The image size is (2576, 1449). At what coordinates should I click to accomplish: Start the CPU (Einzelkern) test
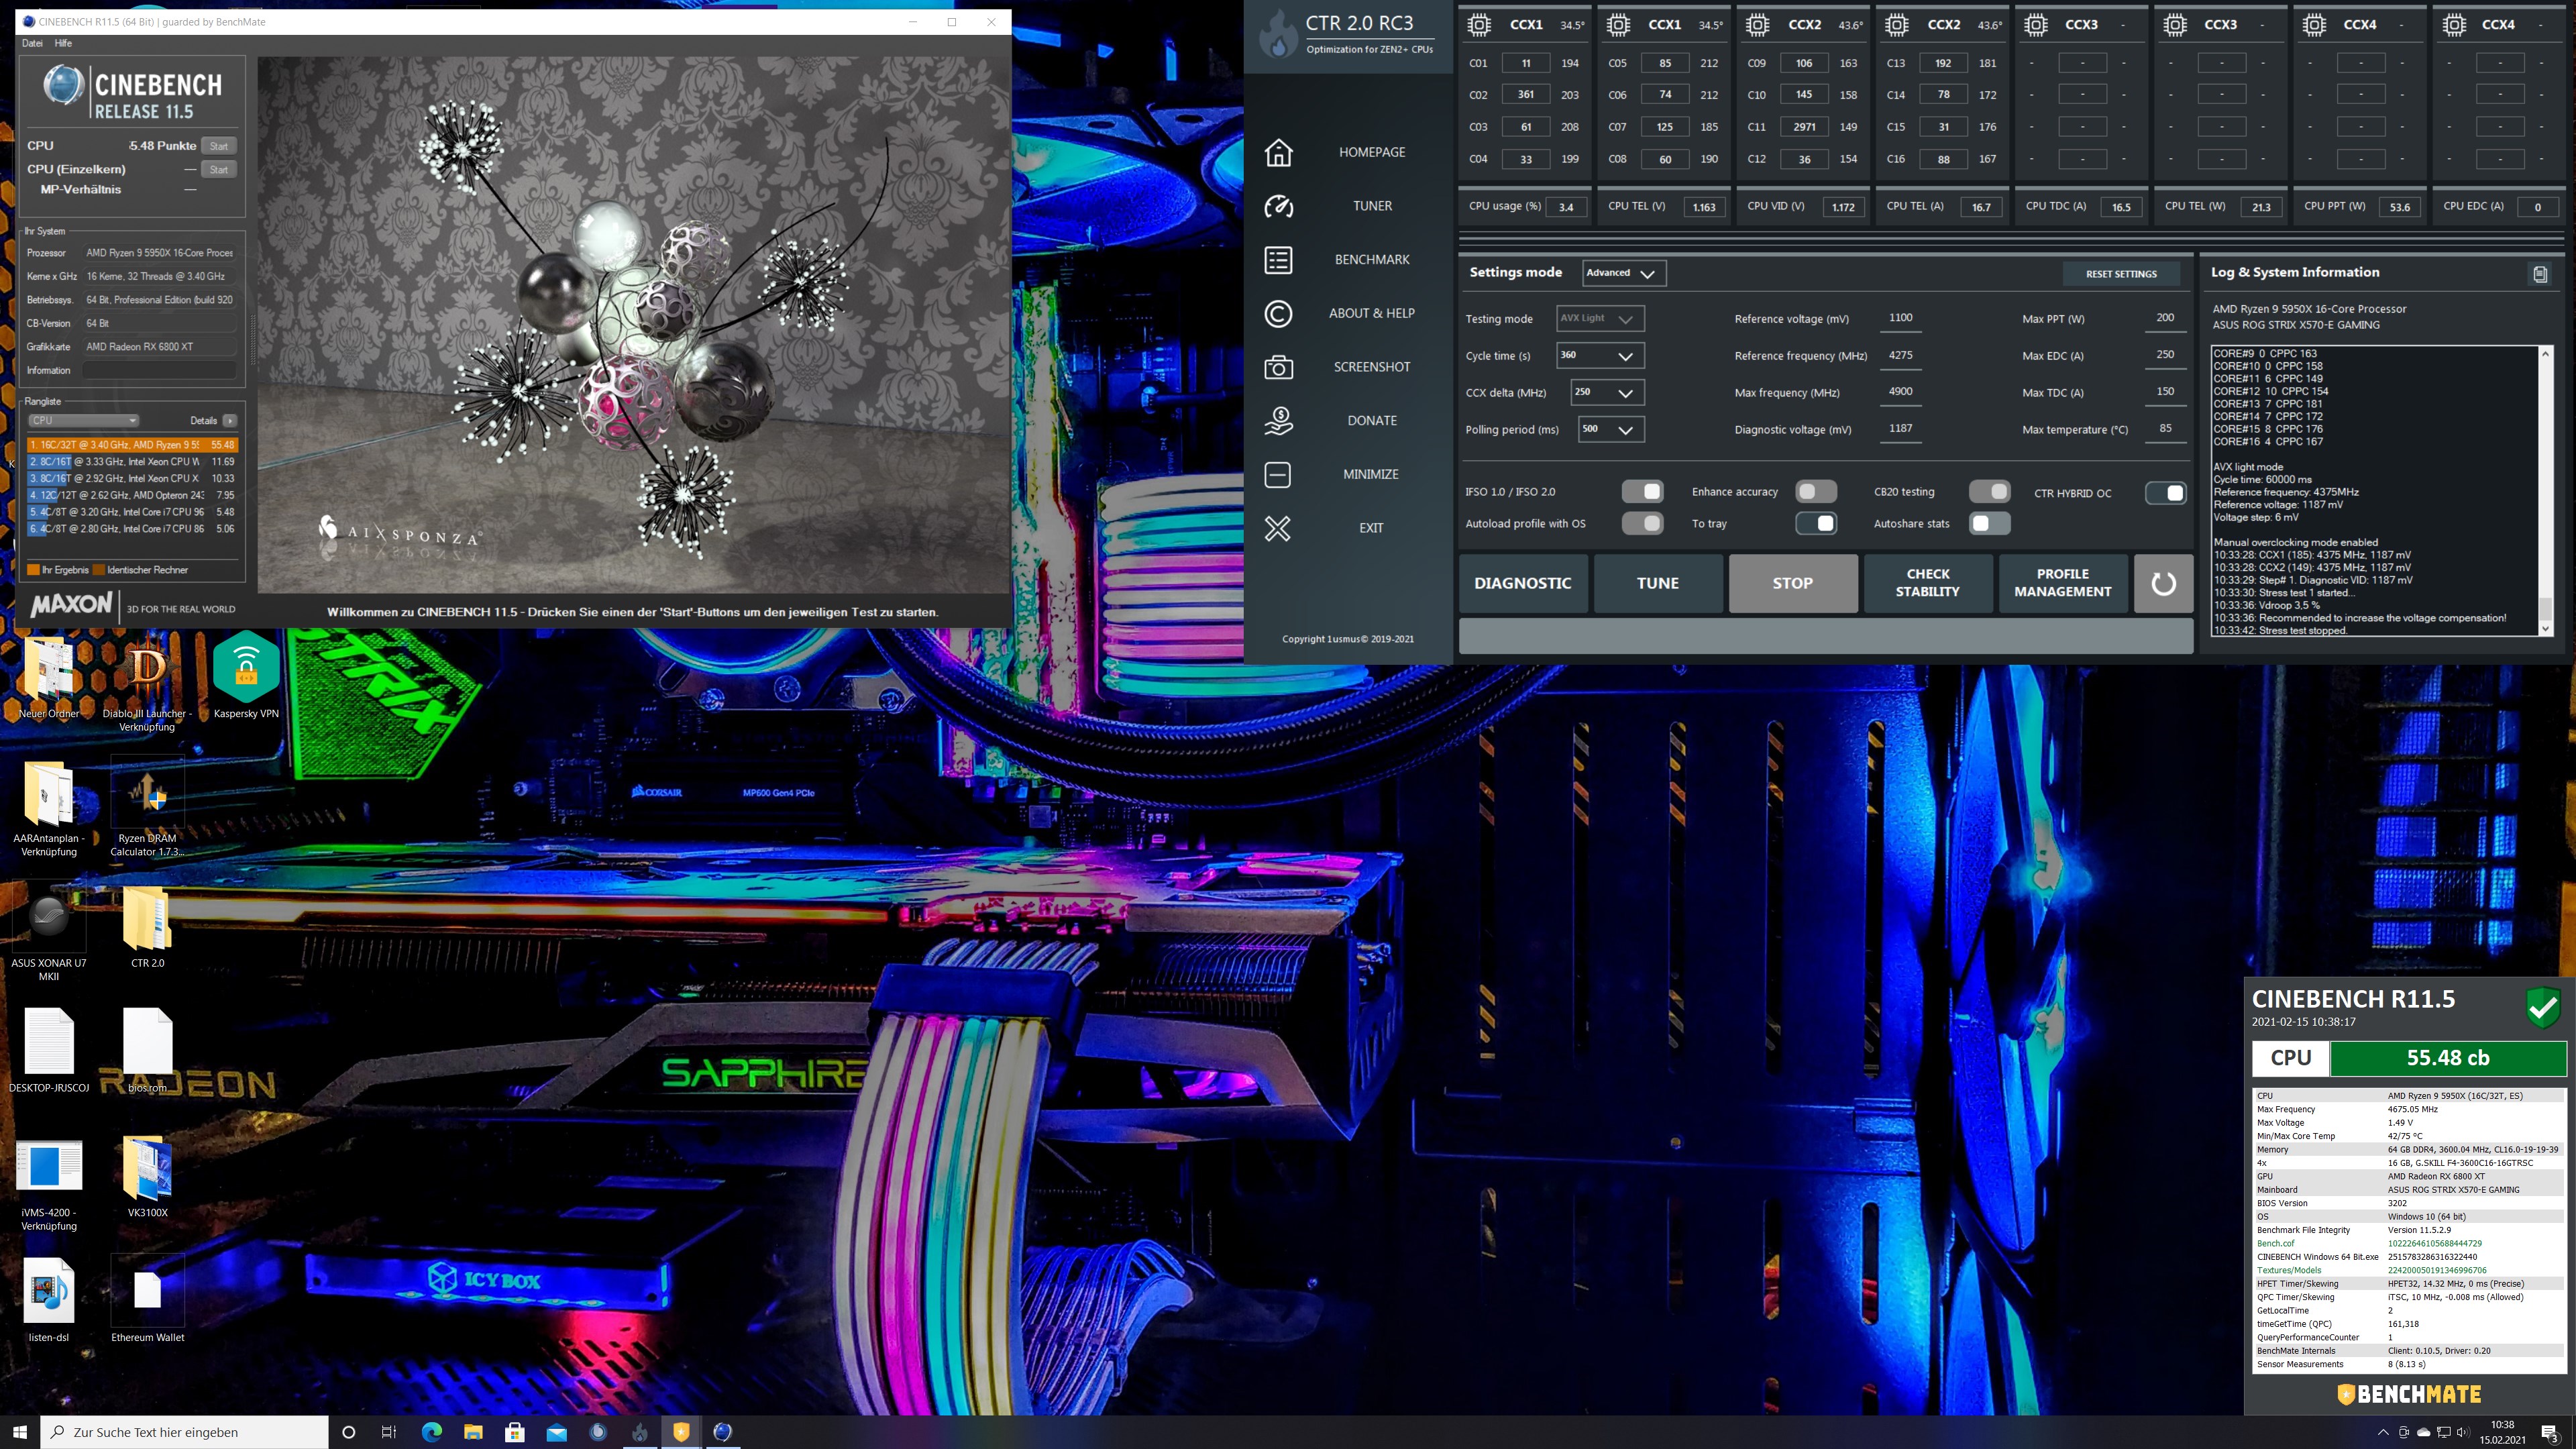[x=219, y=170]
